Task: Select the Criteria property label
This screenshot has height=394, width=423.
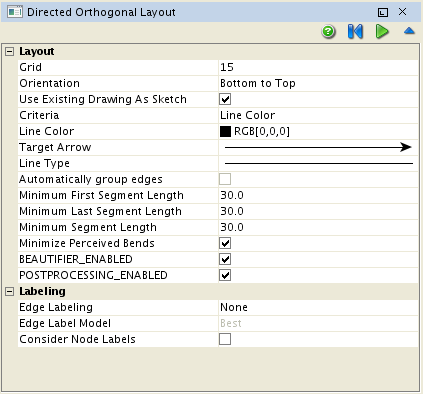Action: point(39,115)
